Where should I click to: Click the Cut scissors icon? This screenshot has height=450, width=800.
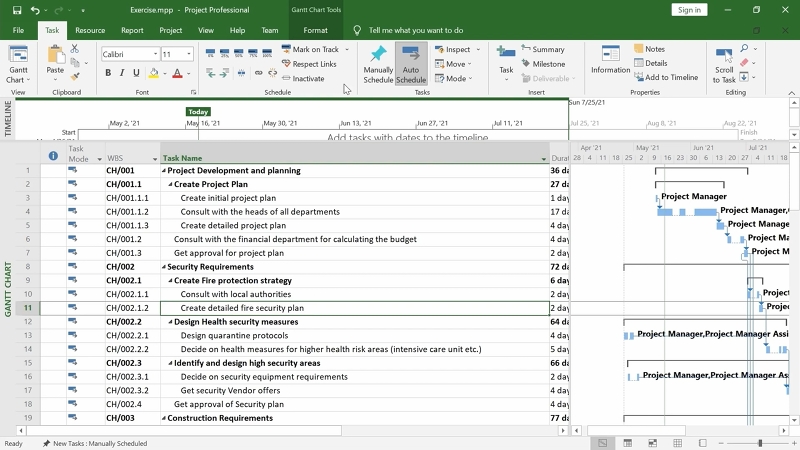click(x=75, y=48)
